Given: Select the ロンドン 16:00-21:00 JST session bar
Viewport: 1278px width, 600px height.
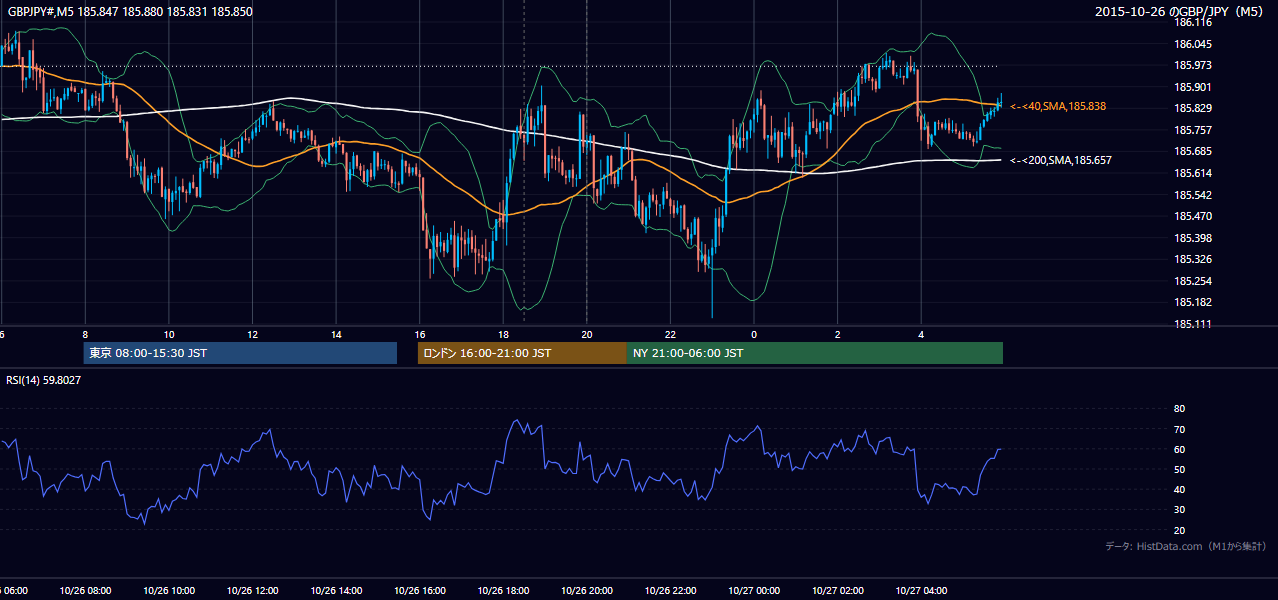Looking at the screenshot, I should tap(522, 353).
